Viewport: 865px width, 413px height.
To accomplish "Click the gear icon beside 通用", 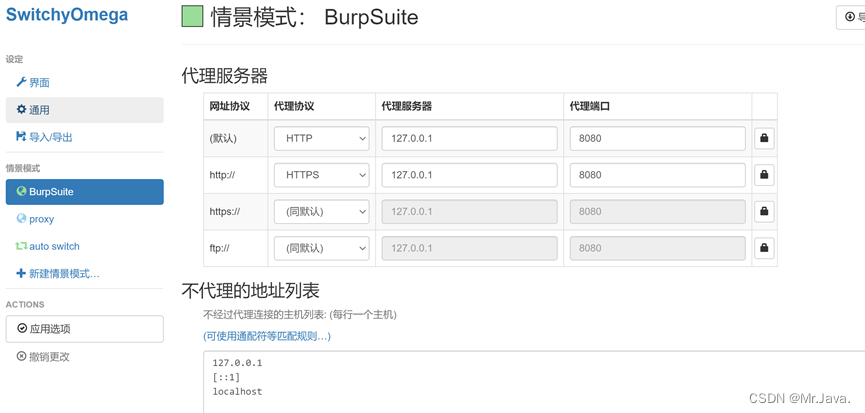I will [x=22, y=110].
